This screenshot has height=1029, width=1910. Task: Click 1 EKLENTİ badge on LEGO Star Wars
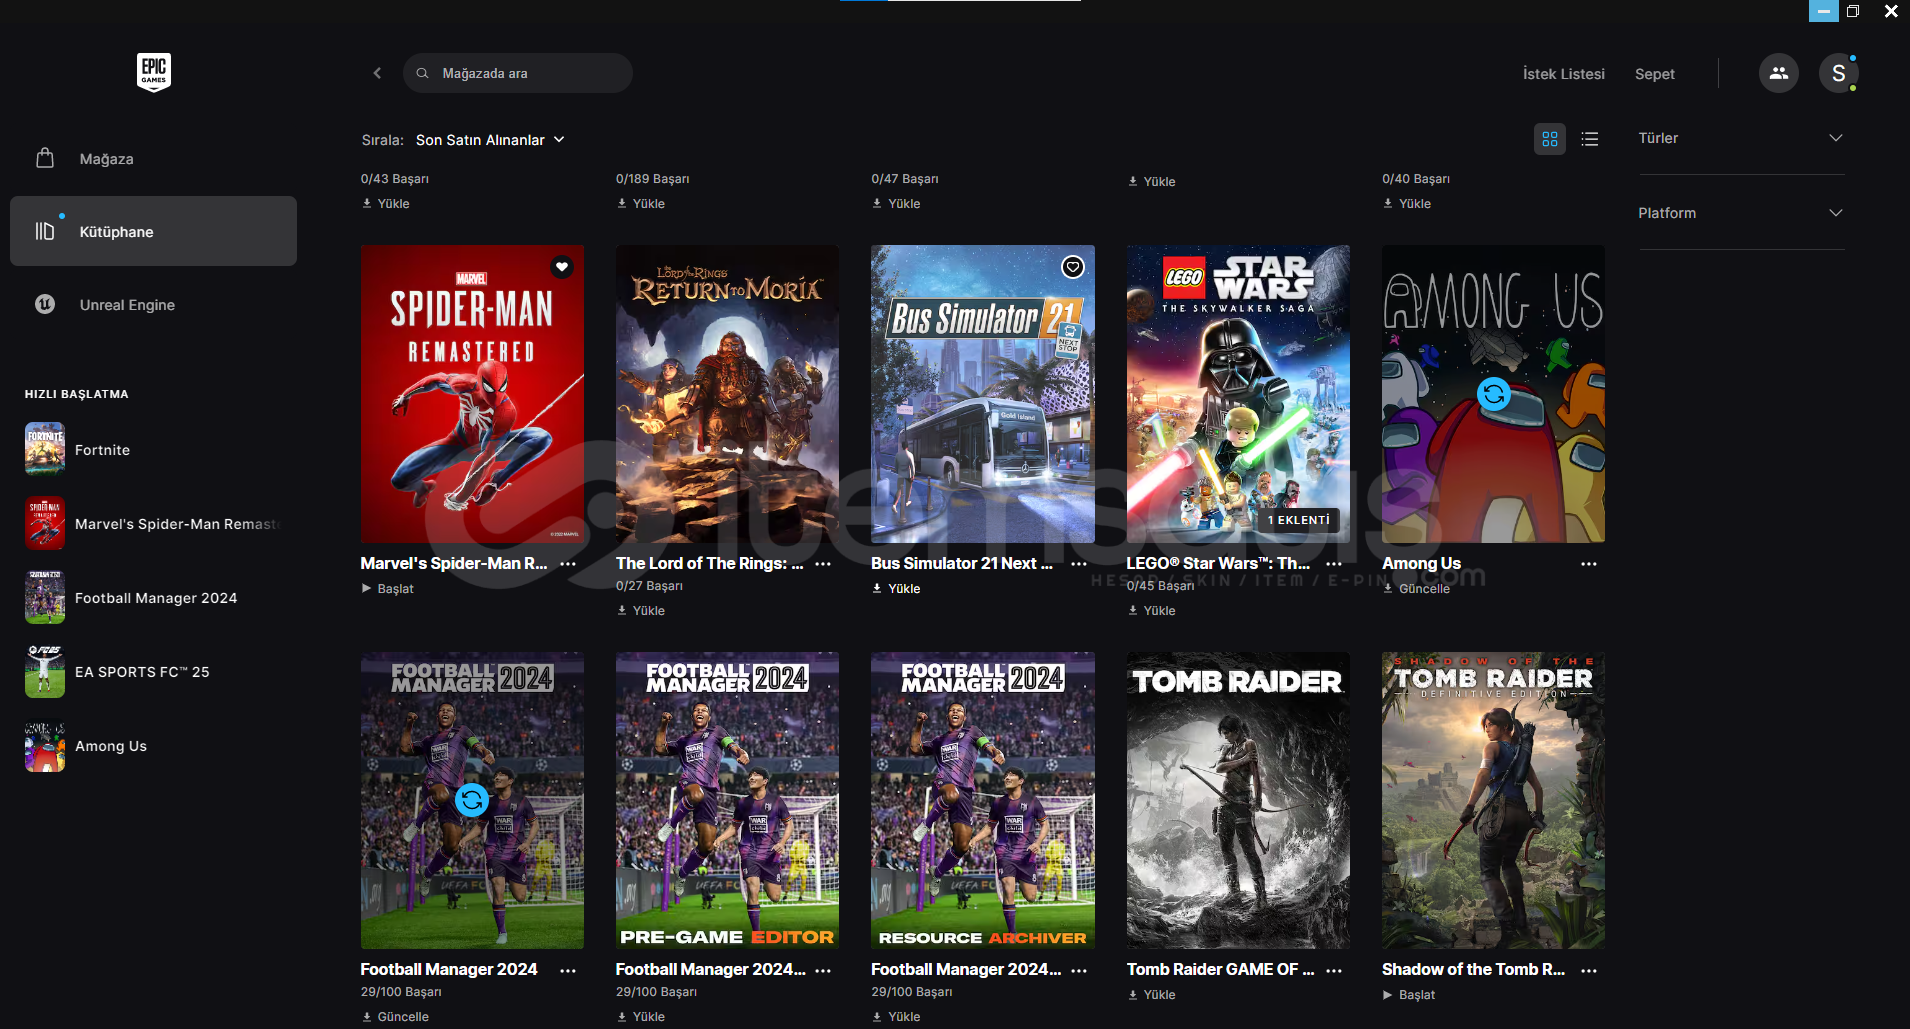click(1298, 520)
